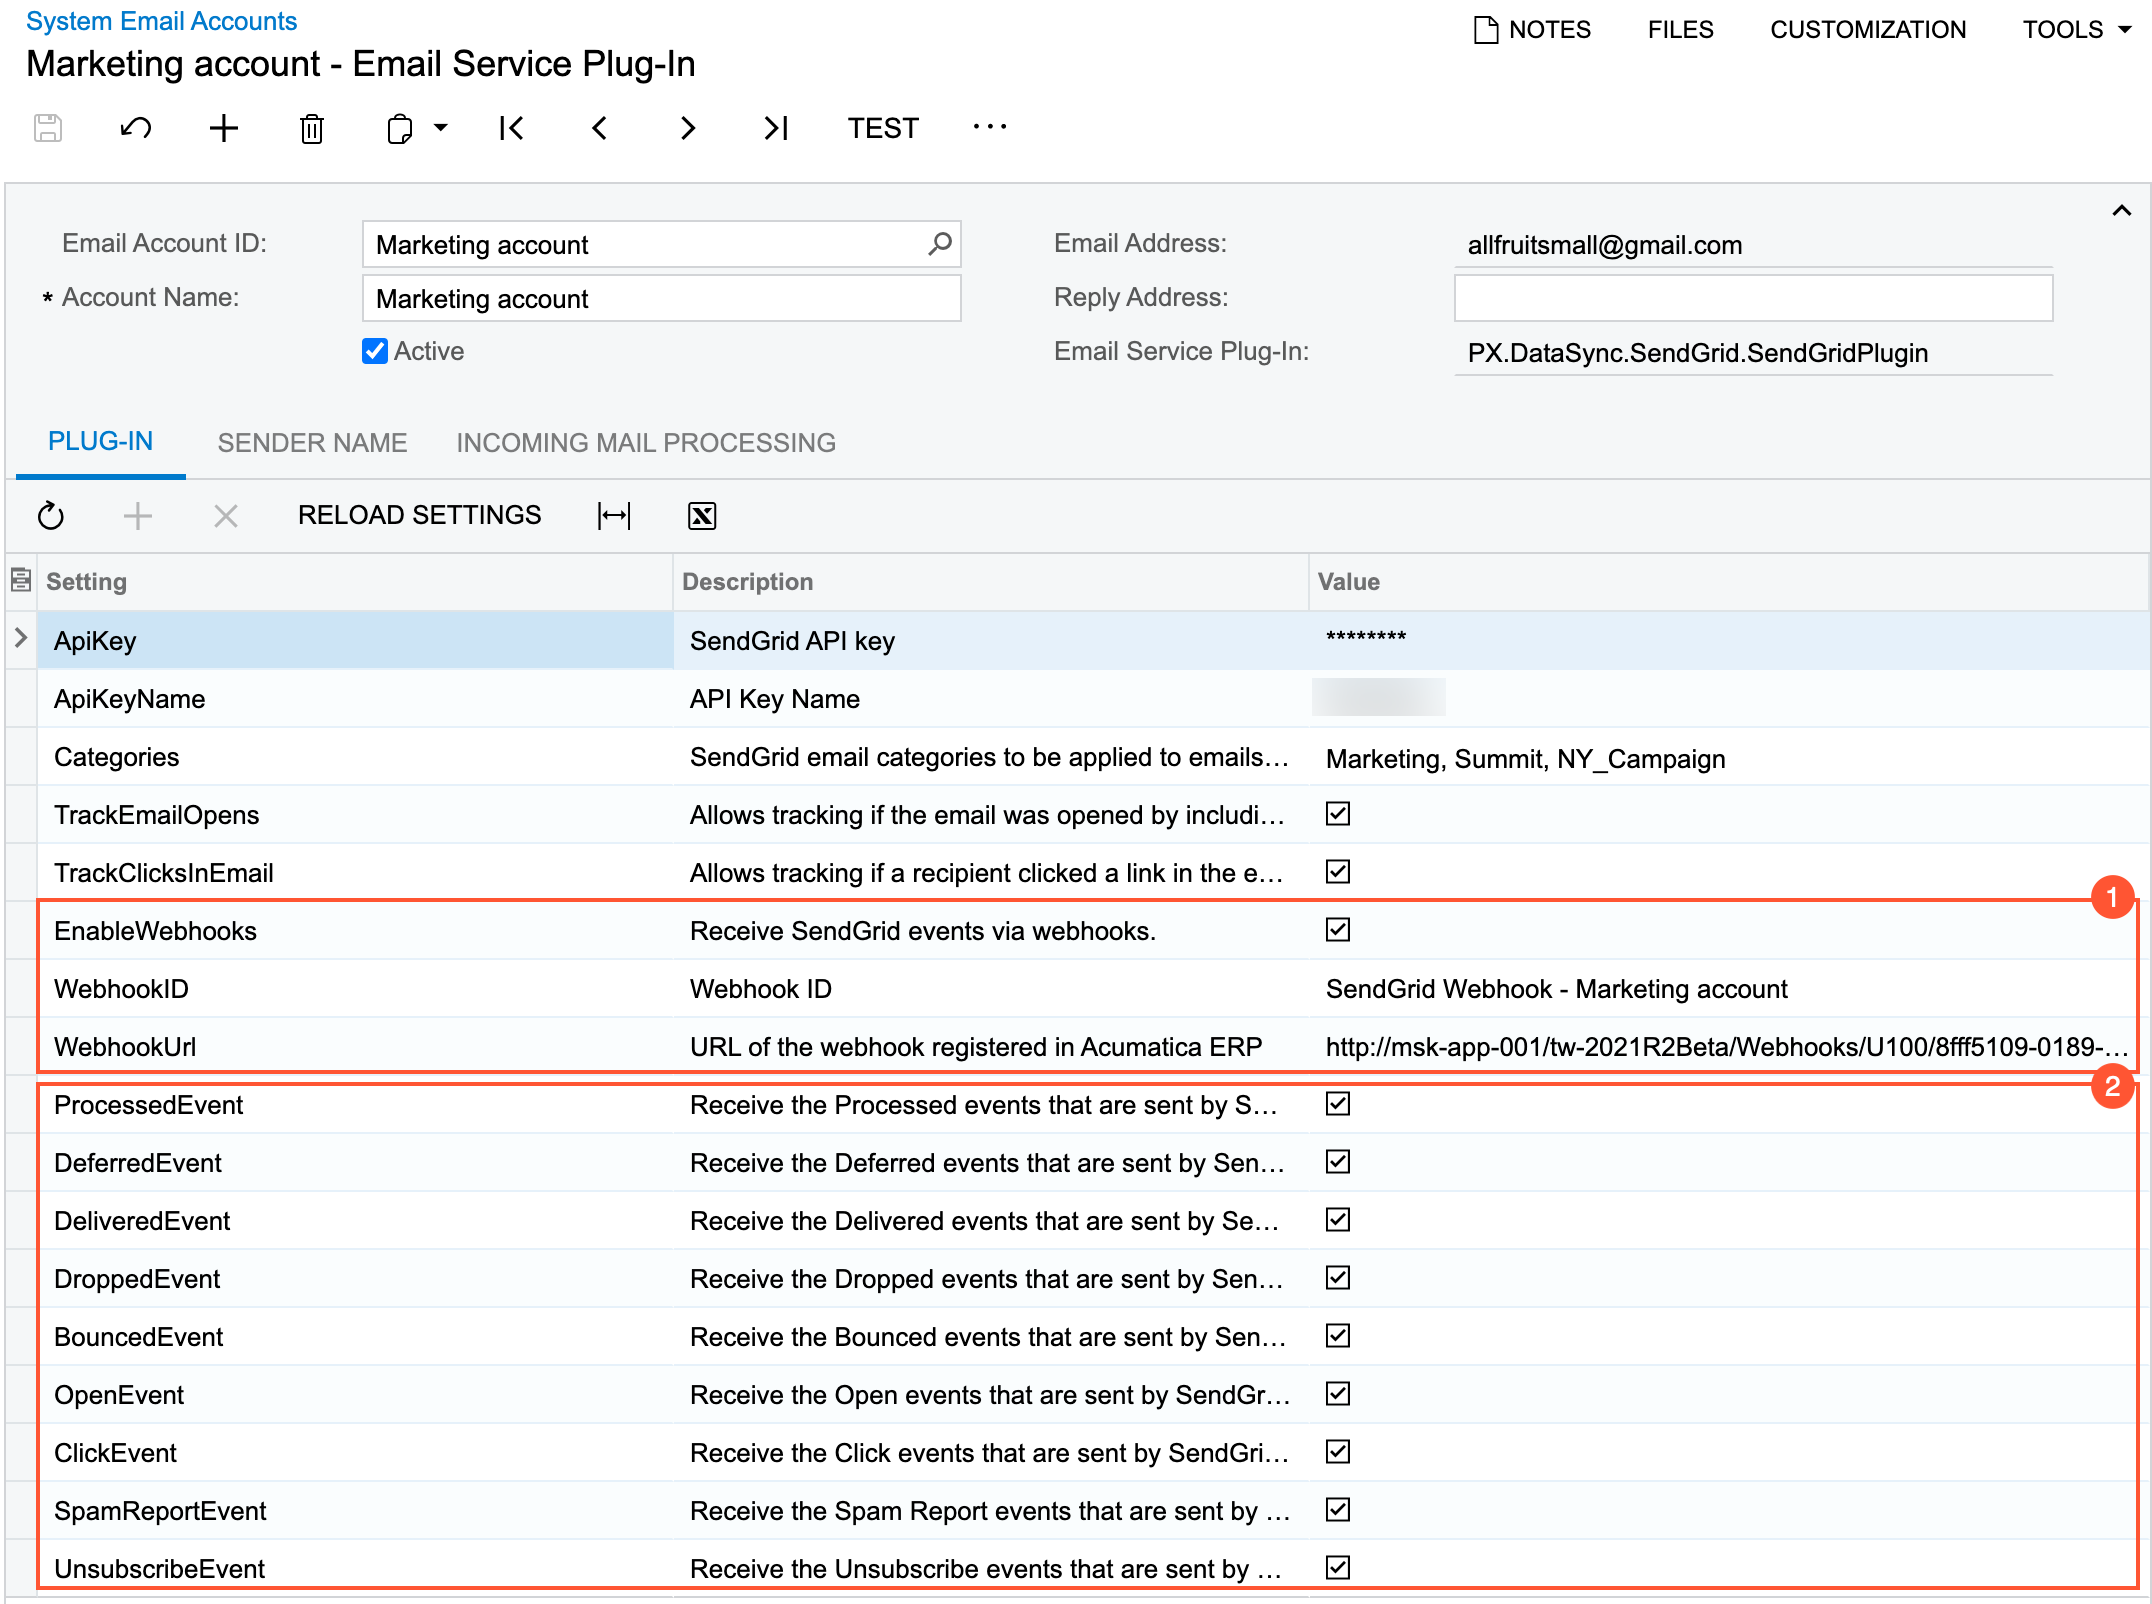This screenshot has height=1604, width=2152.
Task: Go to next record arrow
Action: pos(687,128)
